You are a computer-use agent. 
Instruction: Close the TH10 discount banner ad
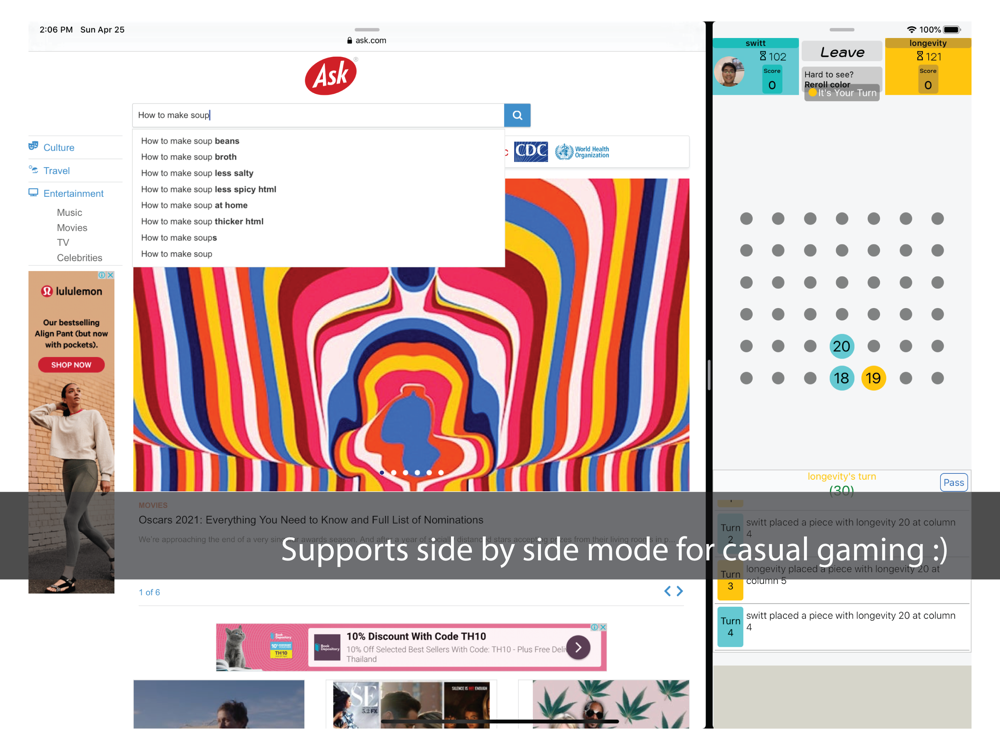pyautogui.click(x=603, y=627)
